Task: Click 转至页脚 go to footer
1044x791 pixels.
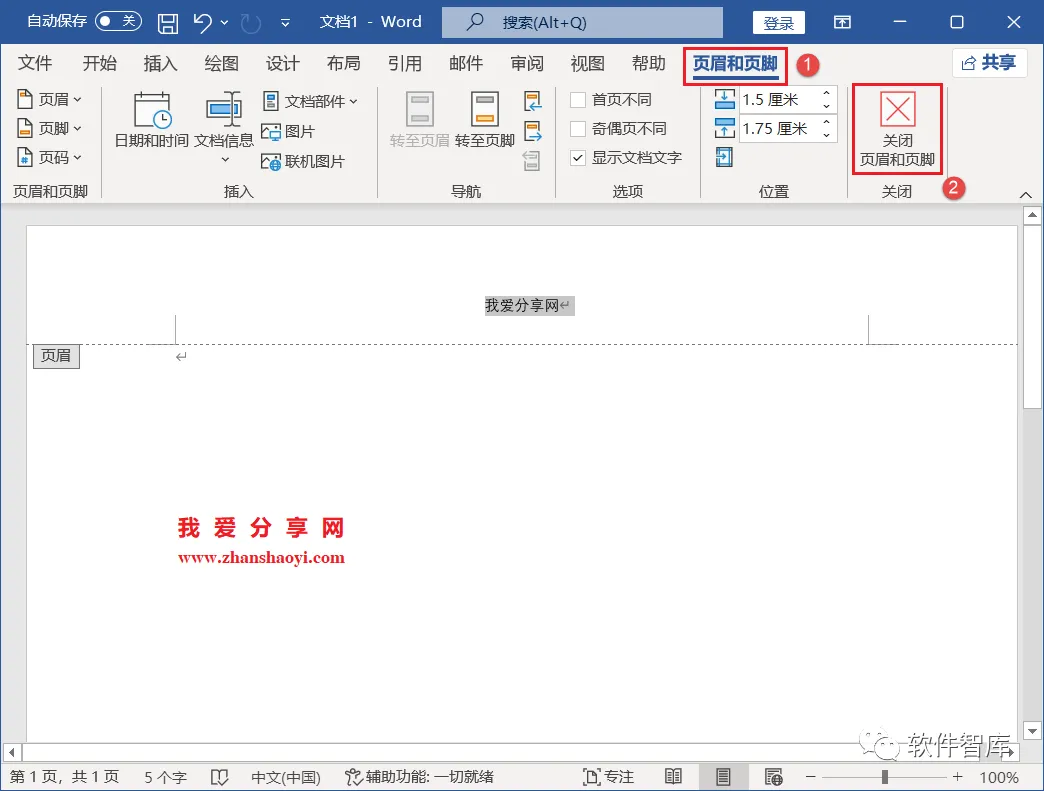Action: coord(485,120)
